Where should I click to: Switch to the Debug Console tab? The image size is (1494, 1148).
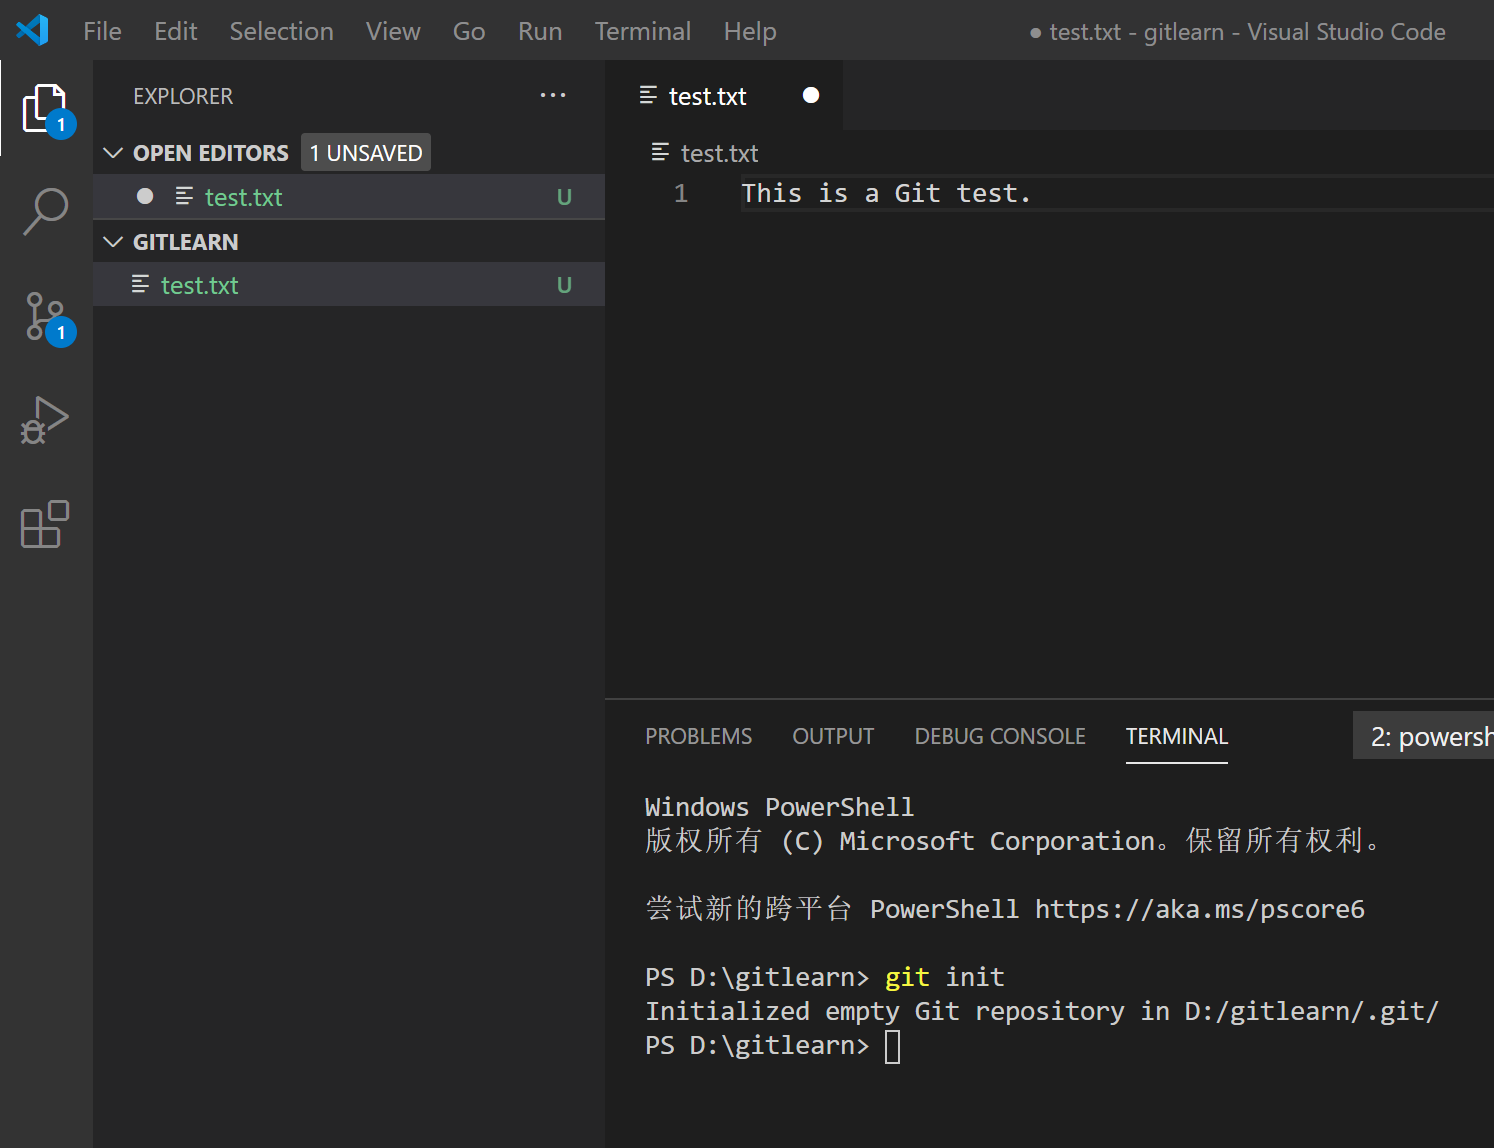[x=999, y=737]
